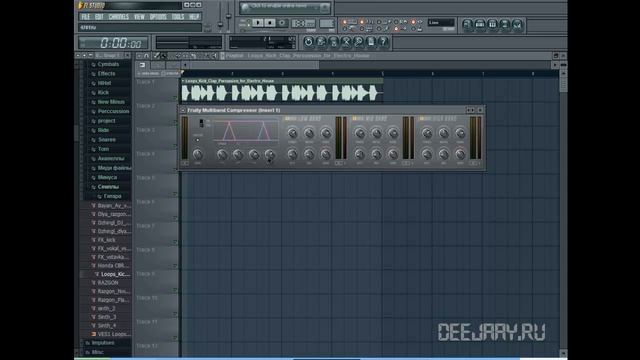The width and height of the screenshot is (640, 360).
Task: Open the CHANNELS menu
Action: pyautogui.click(x=118, y=17)
